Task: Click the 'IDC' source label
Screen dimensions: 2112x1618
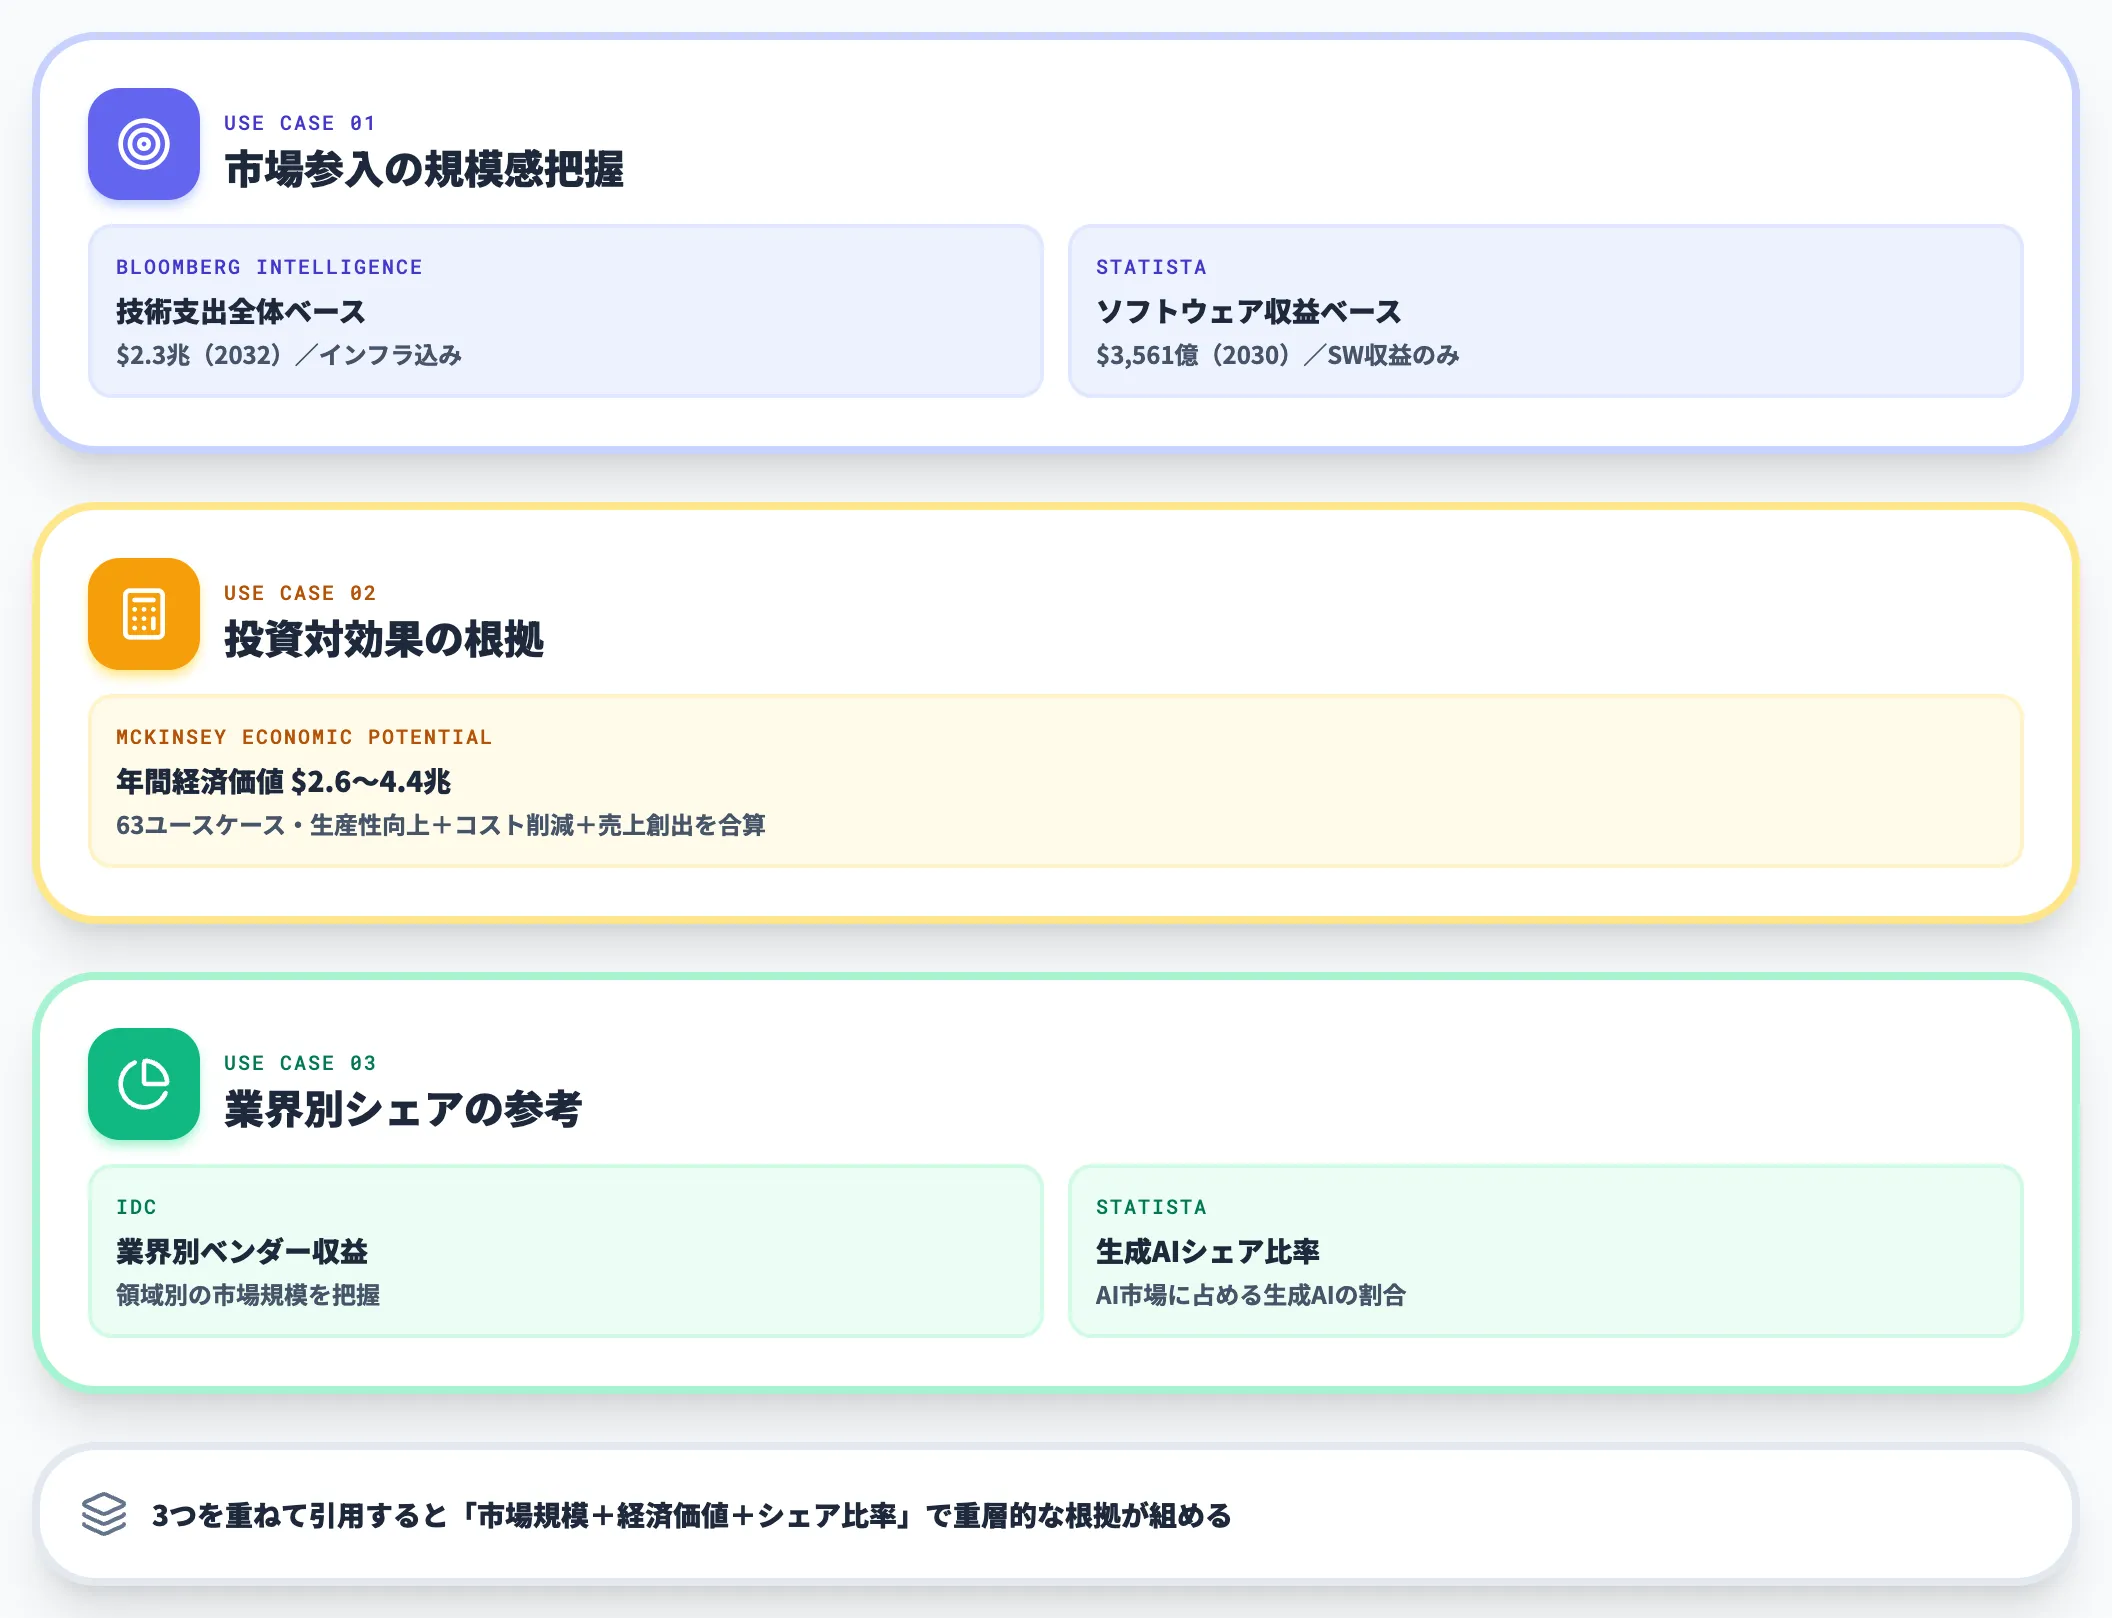Action: coord(136,1207)
